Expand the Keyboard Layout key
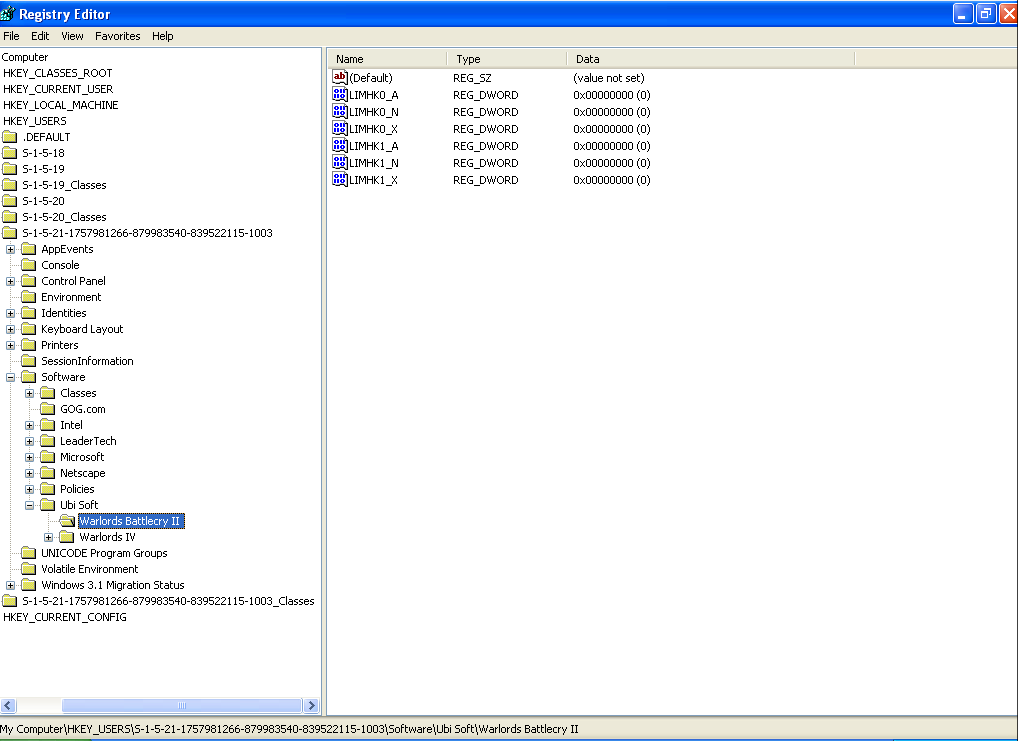 point(10,329)
